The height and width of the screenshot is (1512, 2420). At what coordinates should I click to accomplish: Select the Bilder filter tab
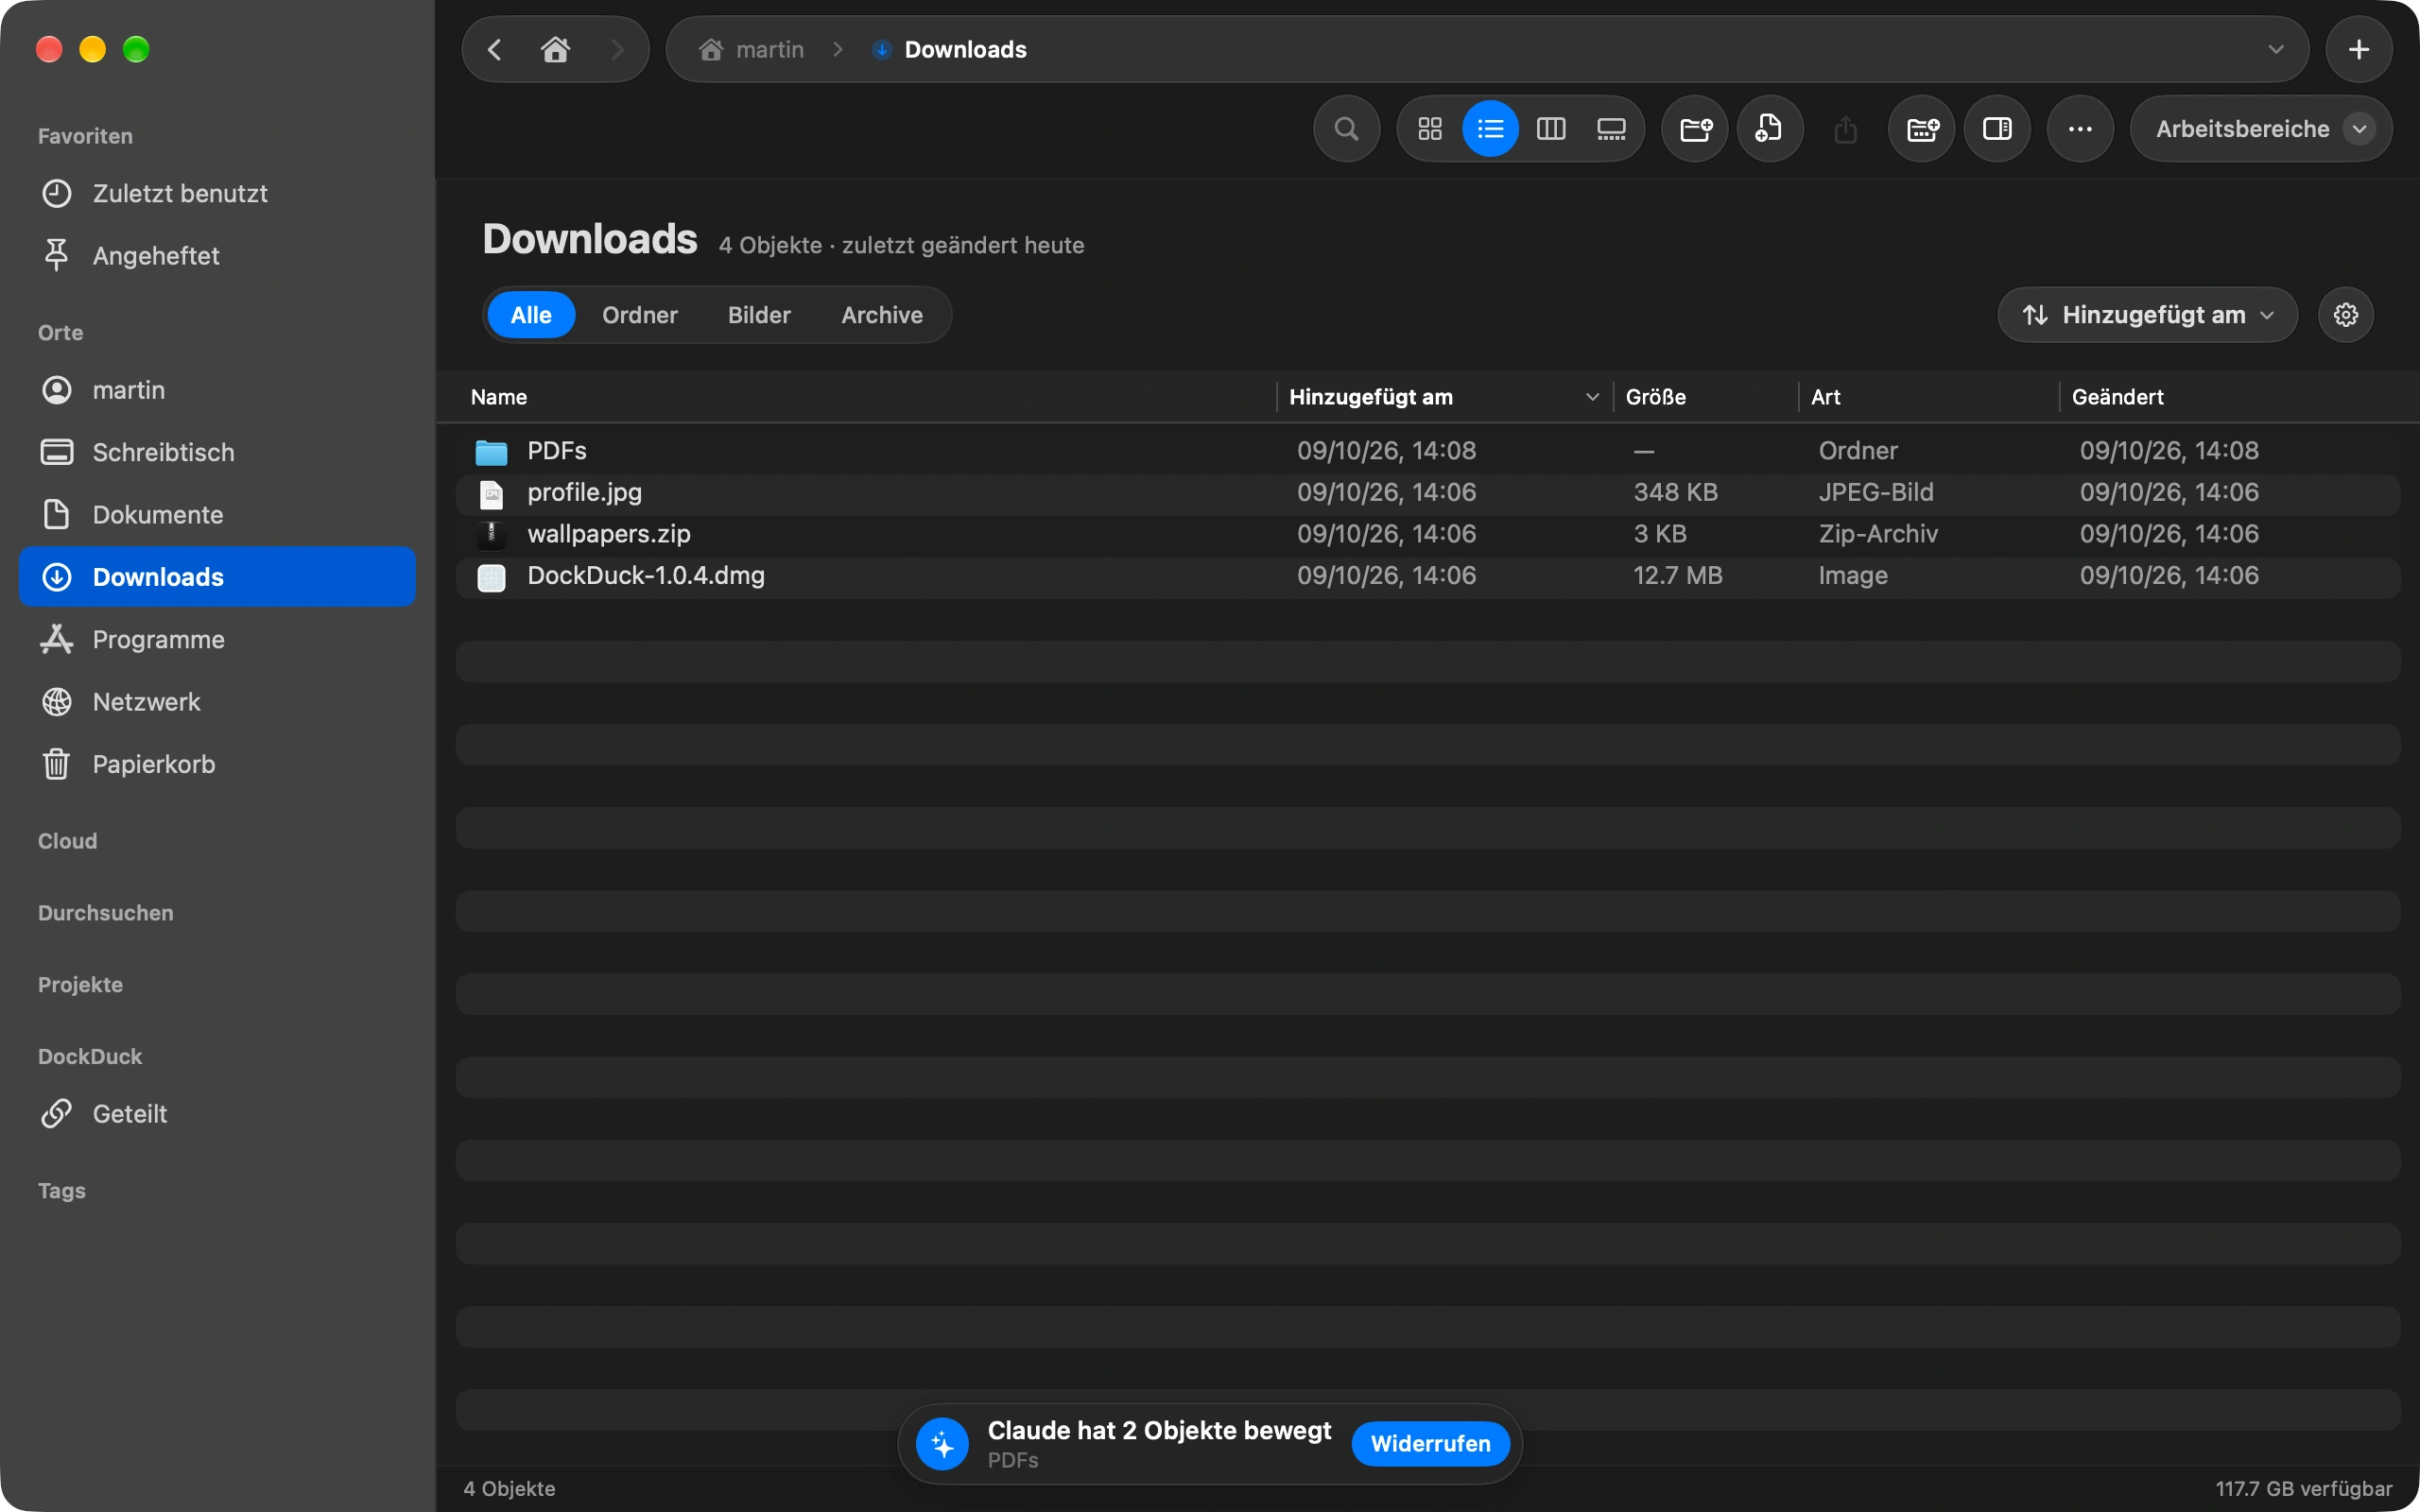(759, 315)
